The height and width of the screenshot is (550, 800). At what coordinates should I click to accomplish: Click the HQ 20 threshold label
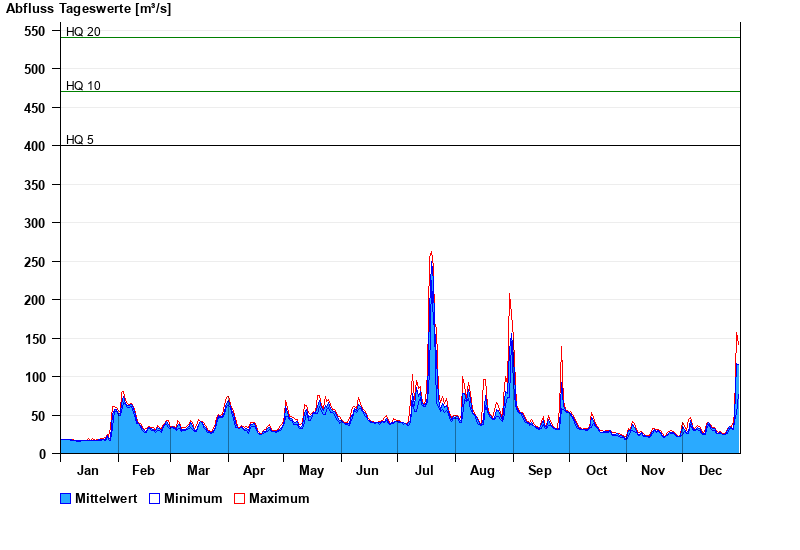pos(83,32)
